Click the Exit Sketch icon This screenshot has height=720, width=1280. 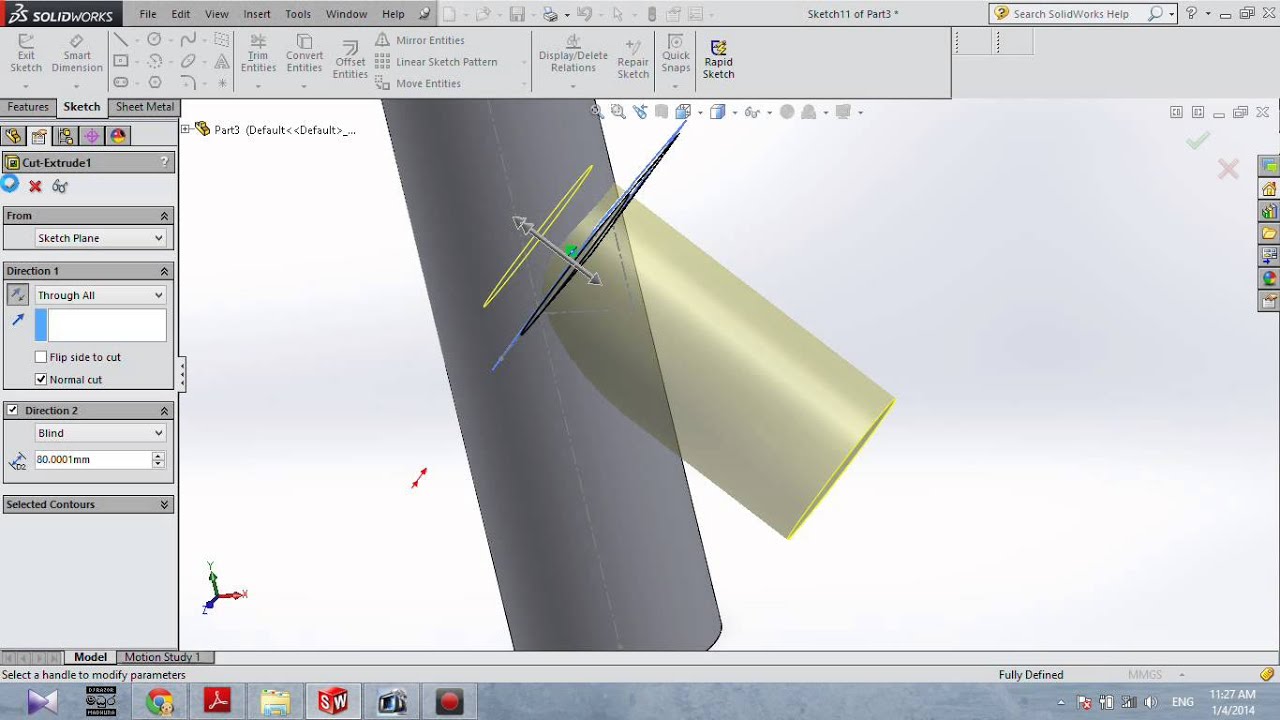point(26,54)
